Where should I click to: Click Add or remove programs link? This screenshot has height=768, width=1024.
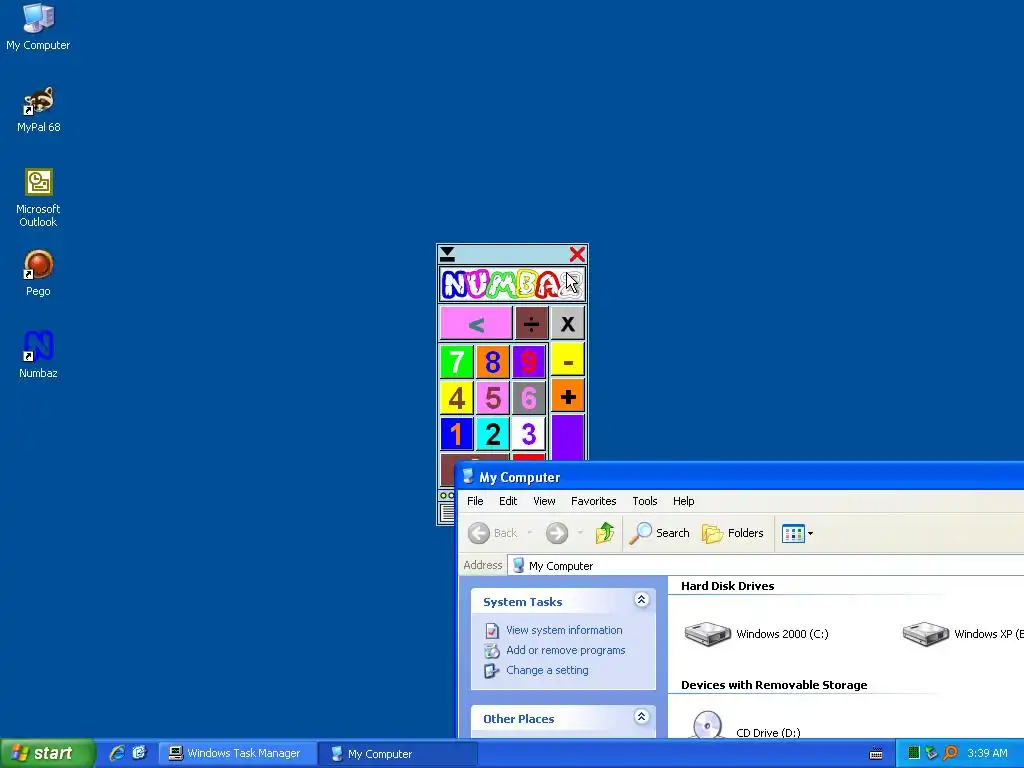[x=566, y=650]
